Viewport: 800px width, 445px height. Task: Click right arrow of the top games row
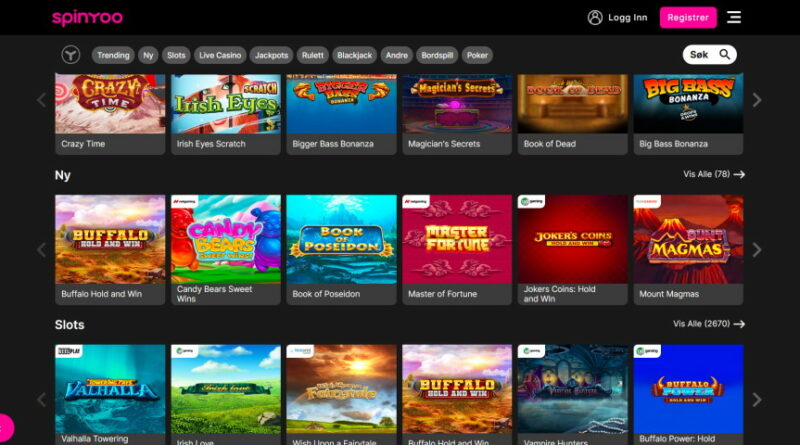coord(757,100)
